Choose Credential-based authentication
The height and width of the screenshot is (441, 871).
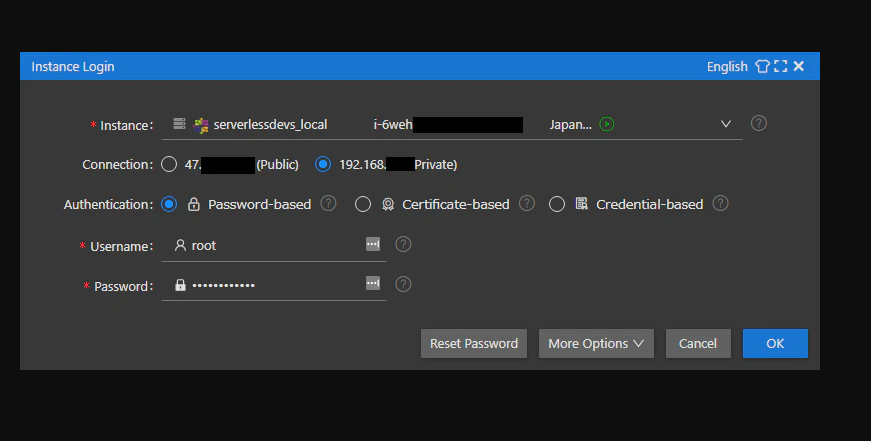tap(557, 204)
